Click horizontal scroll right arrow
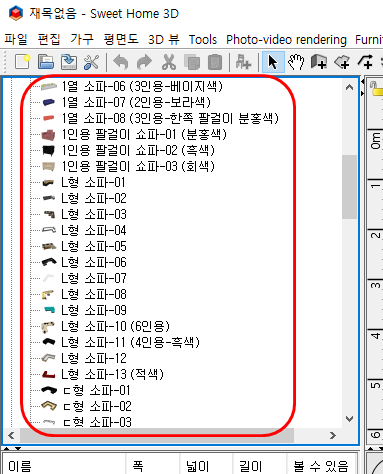 click(333, 435)
